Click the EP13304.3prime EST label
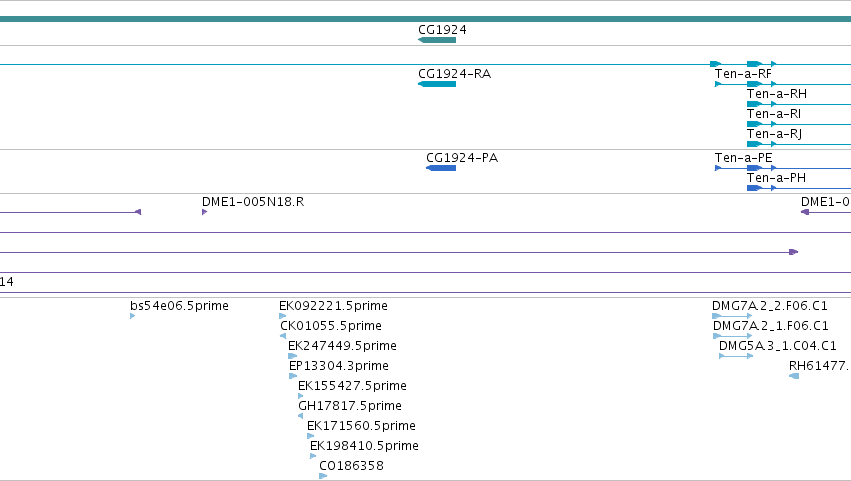This screenshot has height=481, width=851. coord(339,366)
